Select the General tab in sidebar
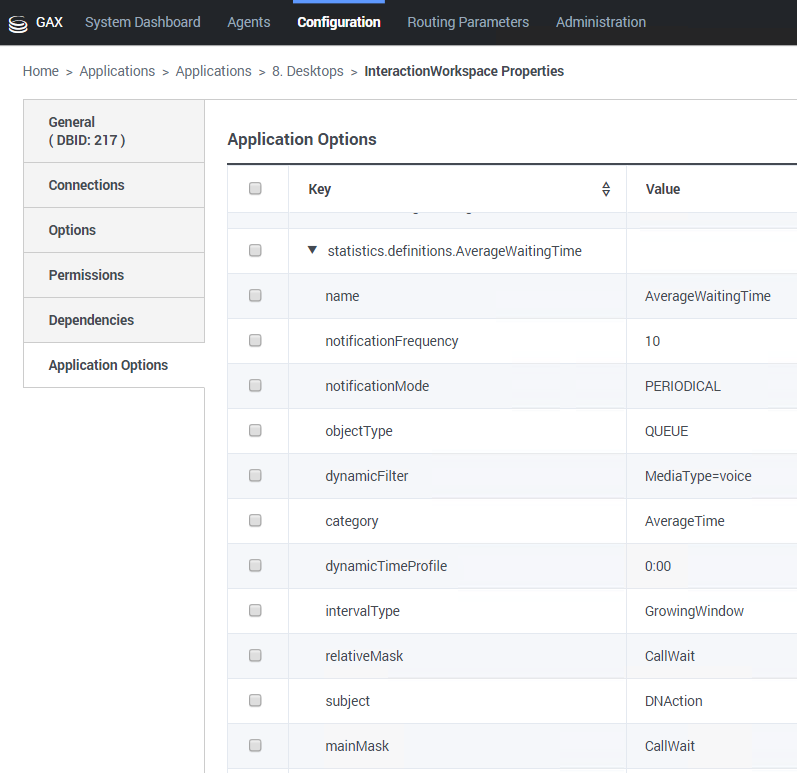 pyautogui.click(x=87, y=131)
